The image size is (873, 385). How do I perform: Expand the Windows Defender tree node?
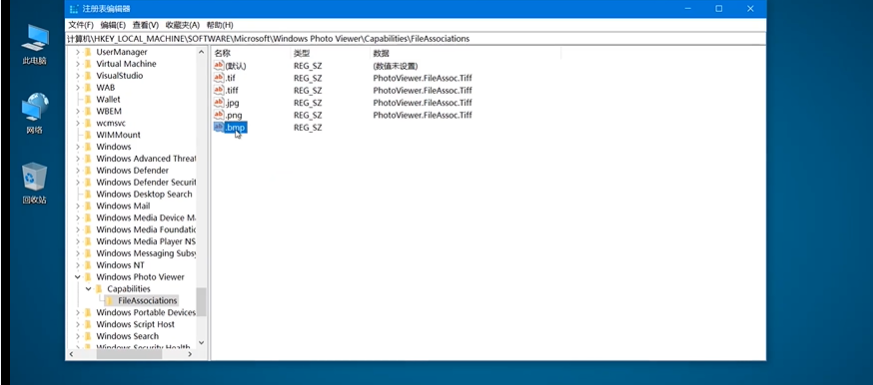pyautogui.click(x=77, y=170)
